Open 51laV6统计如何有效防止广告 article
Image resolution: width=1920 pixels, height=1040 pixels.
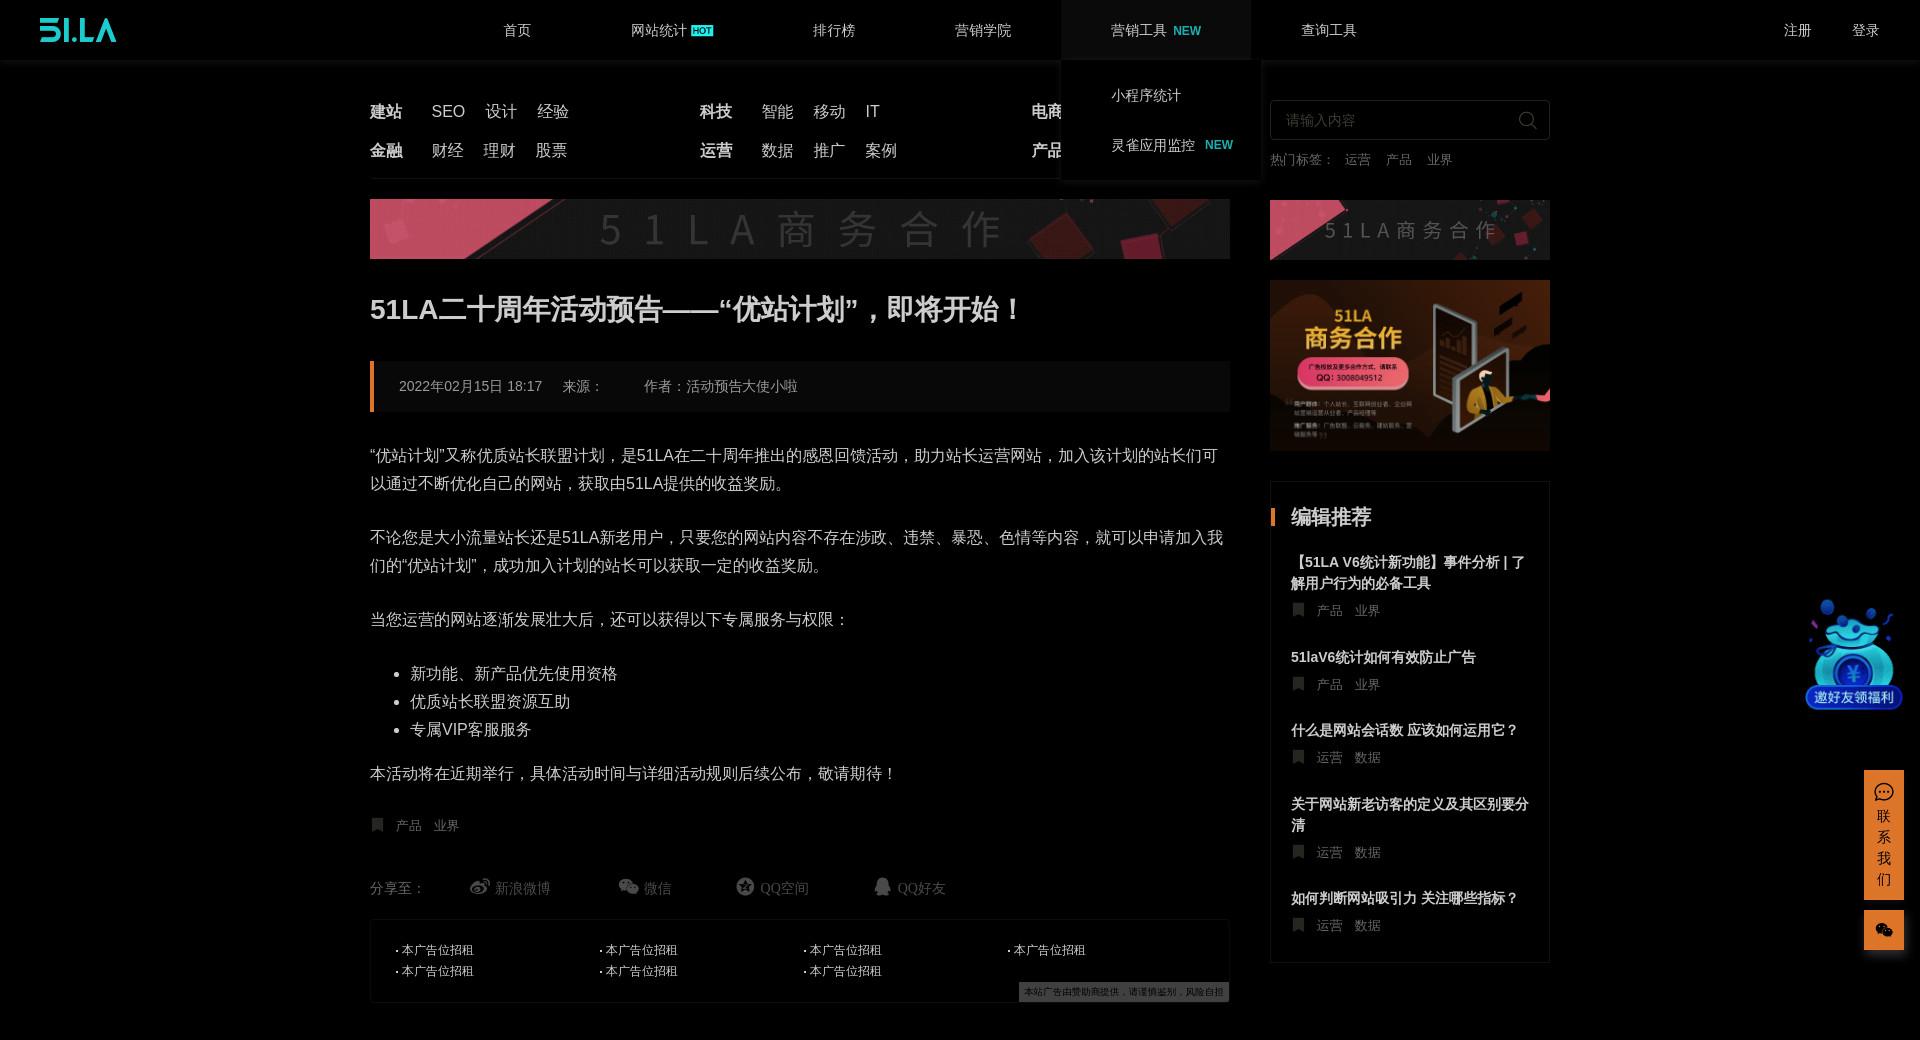pos(1383,657)
